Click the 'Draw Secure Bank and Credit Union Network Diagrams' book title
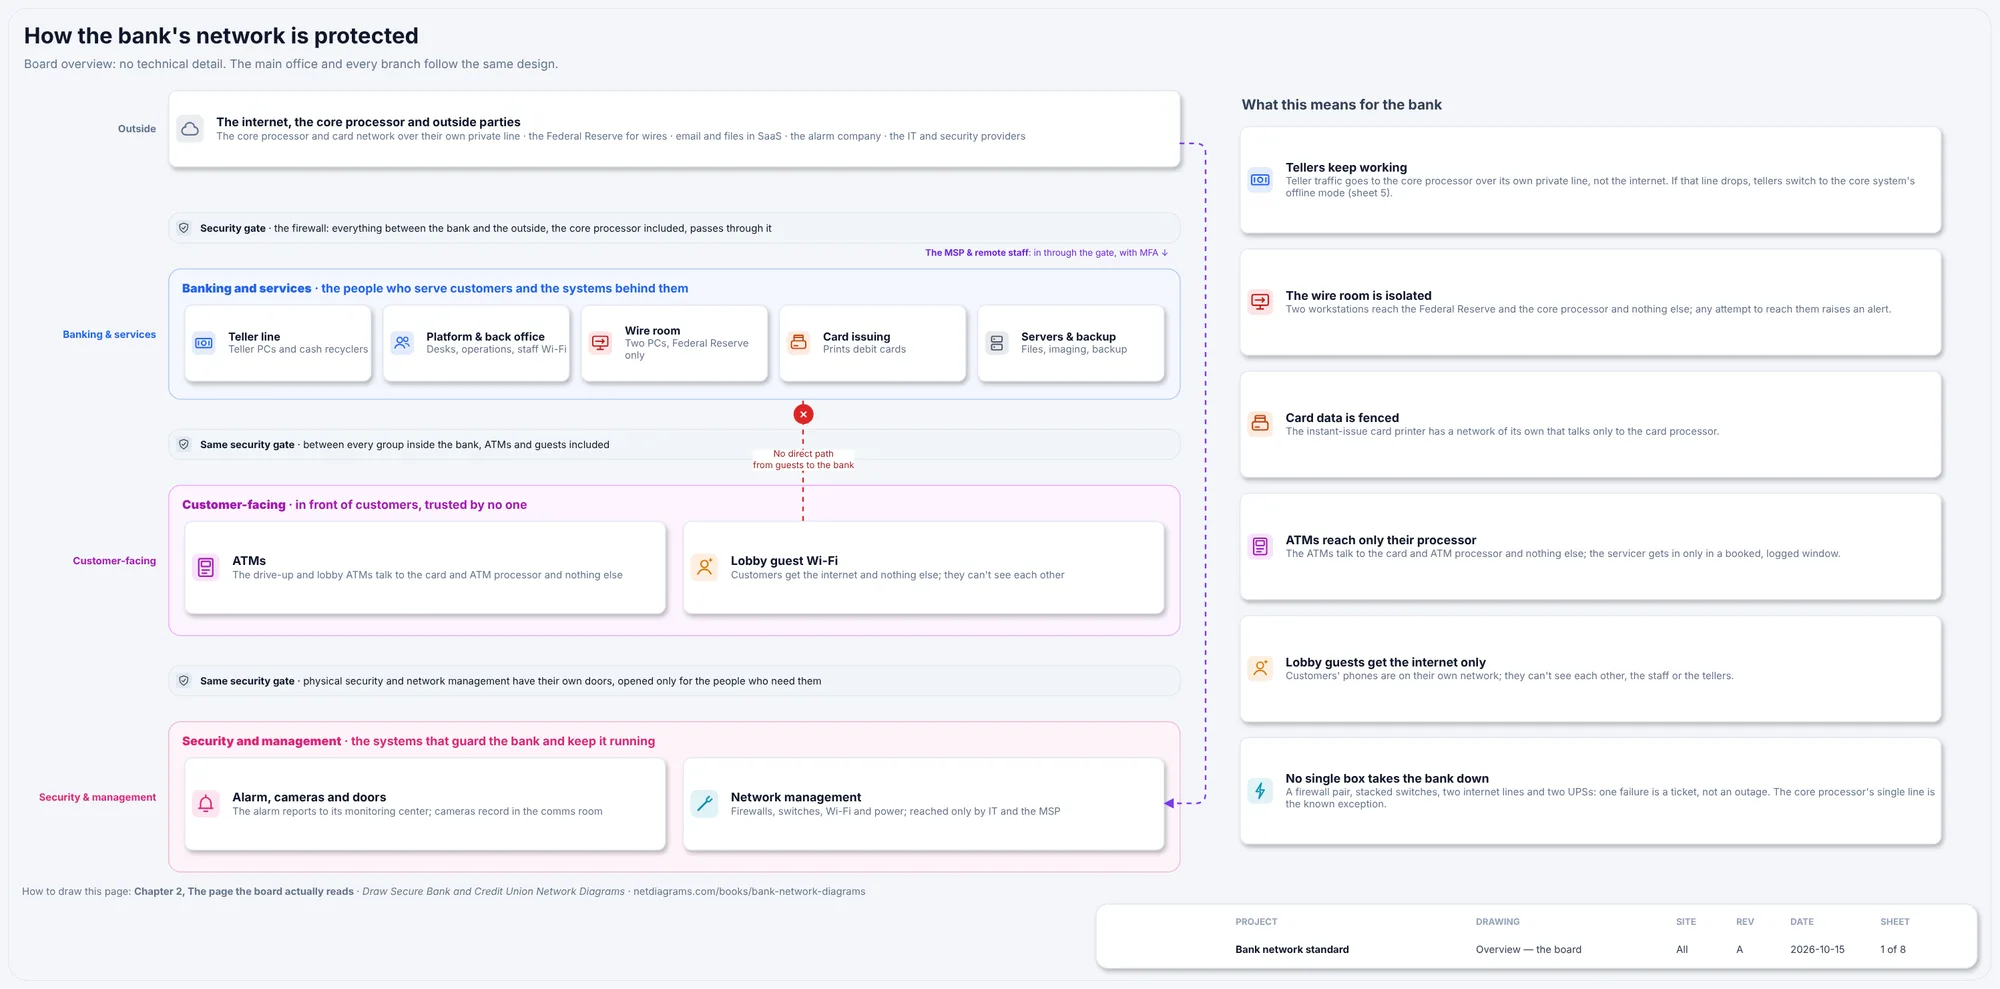 [493, 892]
